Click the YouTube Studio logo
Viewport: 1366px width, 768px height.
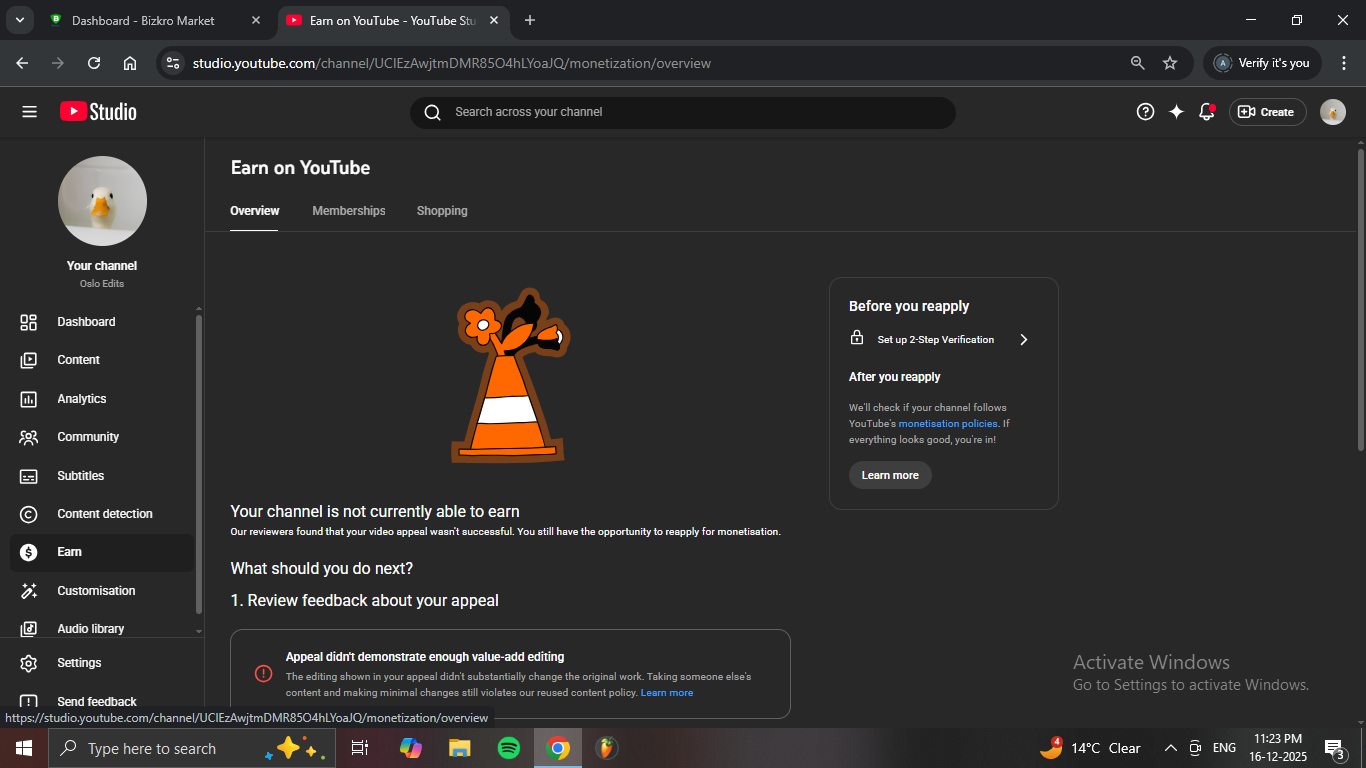pyautogui.click(x=98, y=112)
